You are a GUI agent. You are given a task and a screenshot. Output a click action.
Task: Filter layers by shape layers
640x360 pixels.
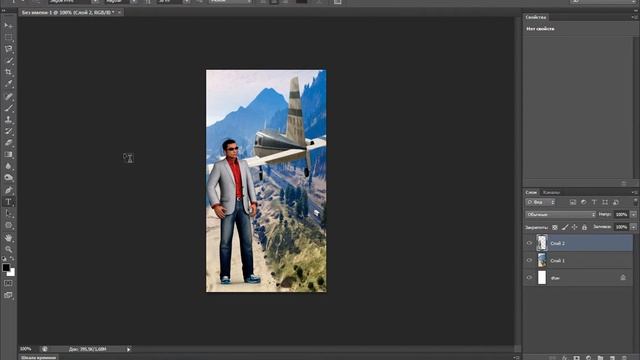[605, 202]
